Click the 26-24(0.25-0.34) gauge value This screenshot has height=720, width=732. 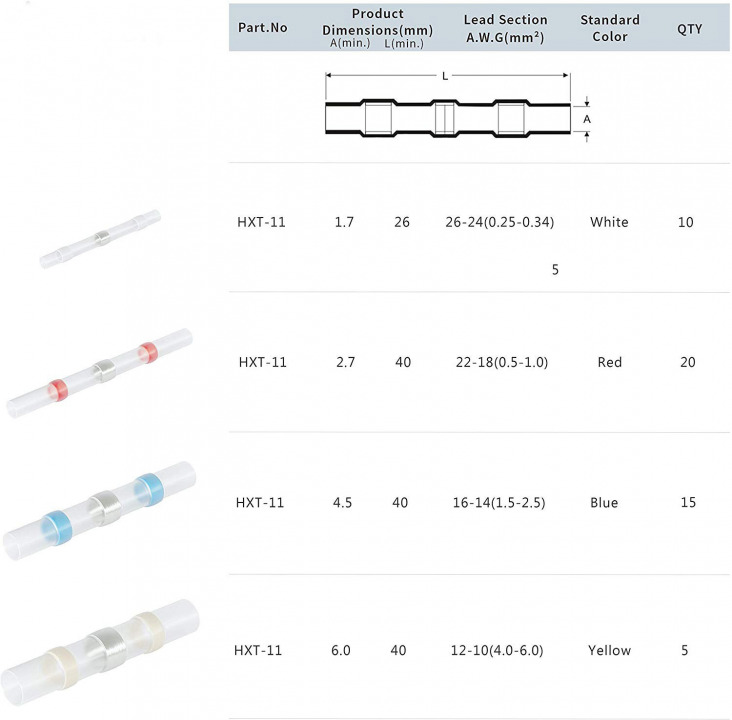(500, 222)
